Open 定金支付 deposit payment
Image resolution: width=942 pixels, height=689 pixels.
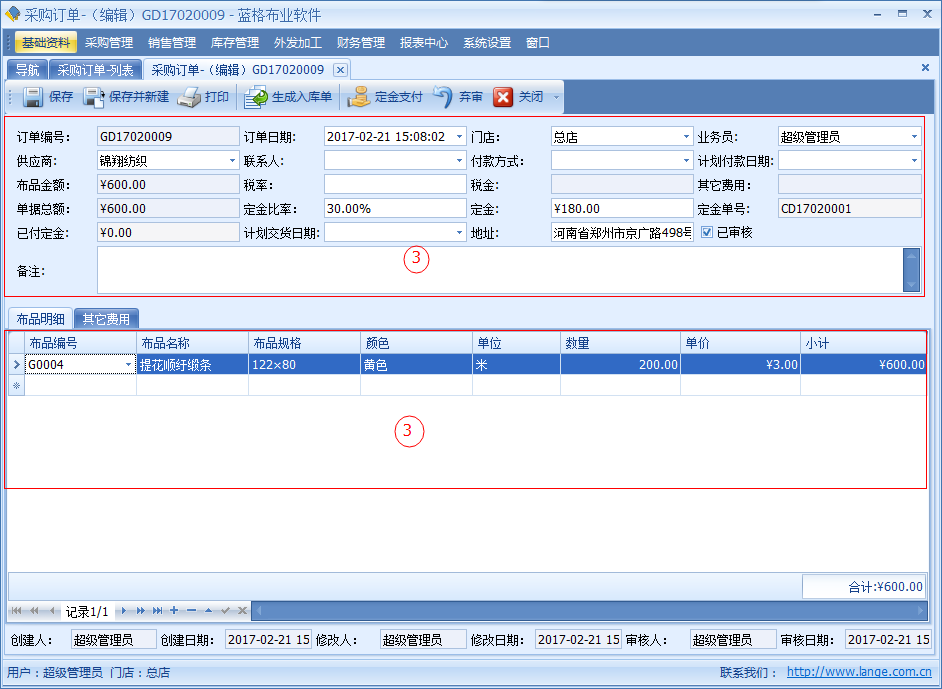tap(386, 97)
